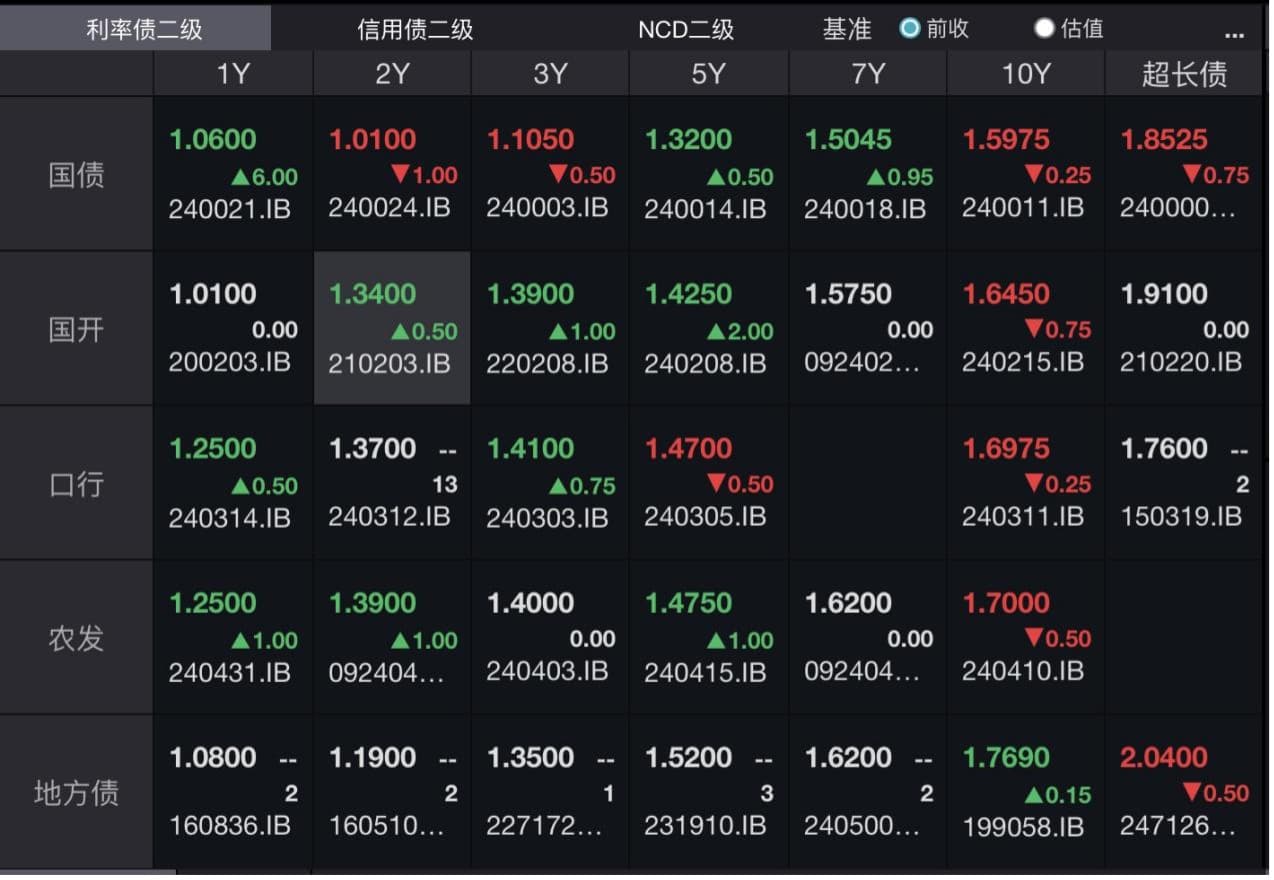Image resolution: width=1274 pixels, height=880 pixels.
Task: Select the 利率债二级 tab
Action: 144,29
